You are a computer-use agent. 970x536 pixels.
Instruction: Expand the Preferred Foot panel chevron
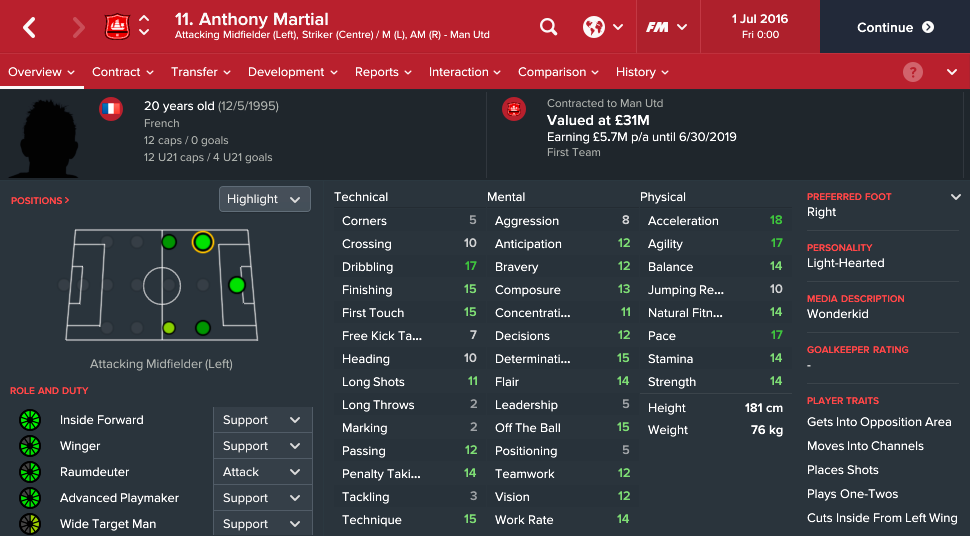click(955, 197)
